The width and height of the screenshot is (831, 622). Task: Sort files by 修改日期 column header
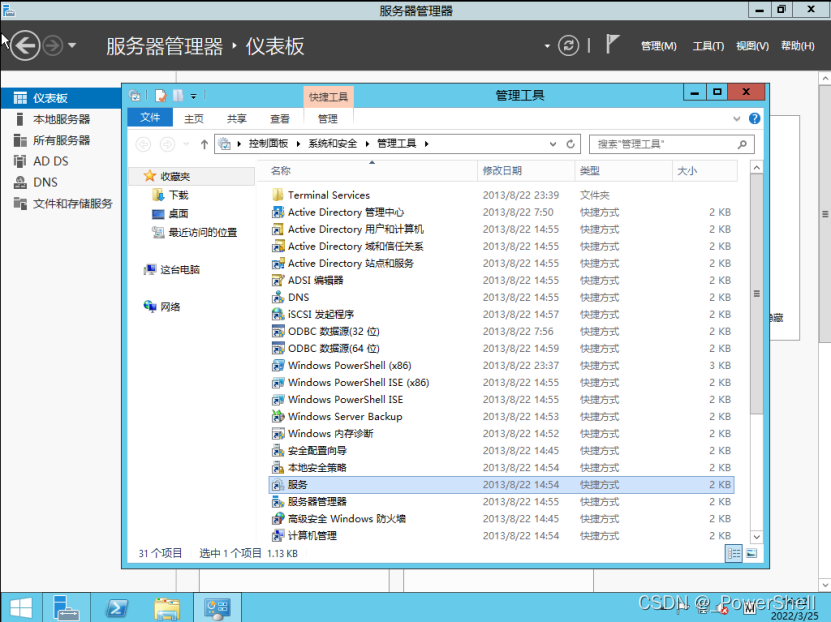coord(502,171)
